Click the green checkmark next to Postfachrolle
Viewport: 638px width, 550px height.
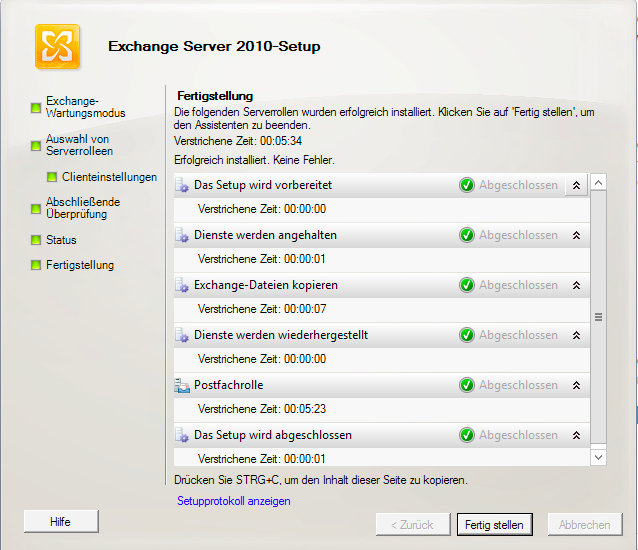pos(467,385)
